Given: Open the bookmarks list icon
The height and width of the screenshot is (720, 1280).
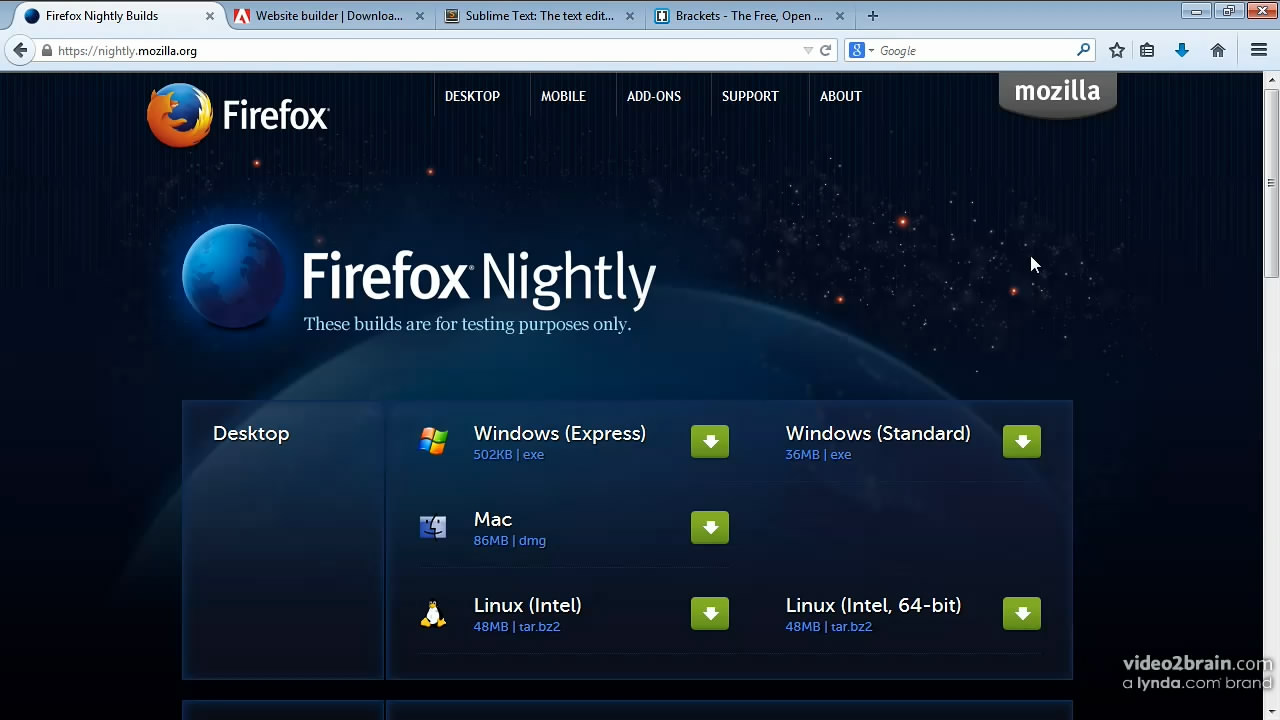Looking at the screenshot, I should [1148, 50].
